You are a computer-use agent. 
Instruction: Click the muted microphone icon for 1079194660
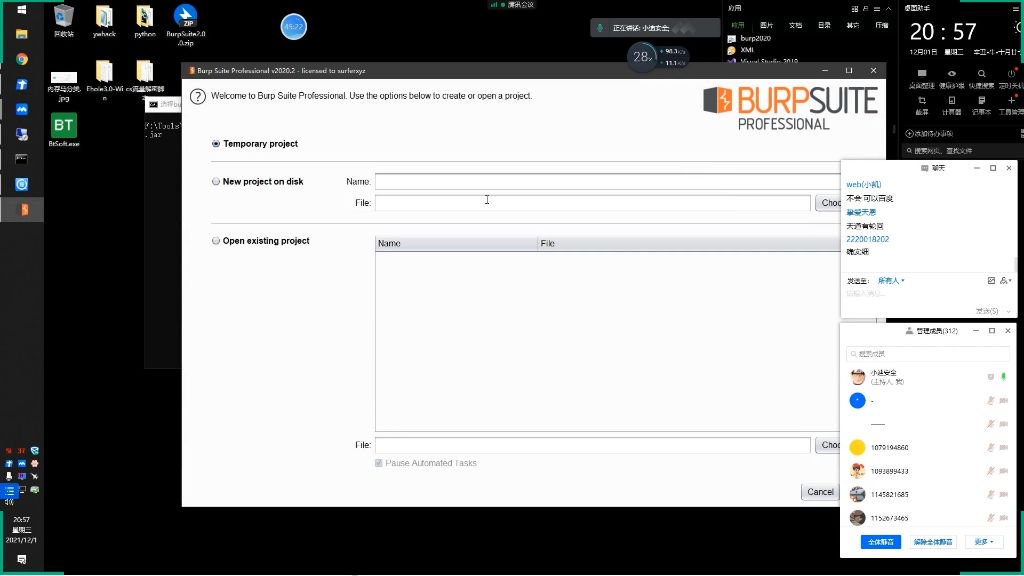click(x=991, y=447)
